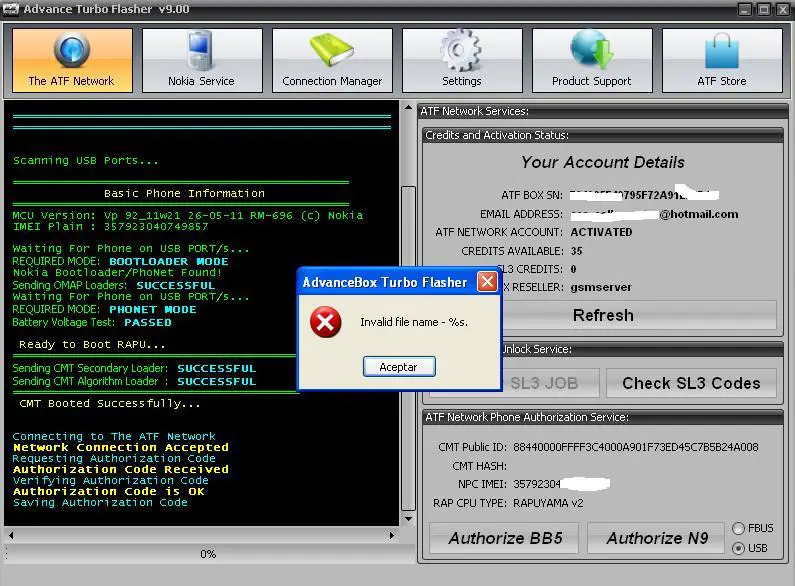Select ATF Store tab label
Viewport: 795px width, 586px height.
tap(721, 81)
